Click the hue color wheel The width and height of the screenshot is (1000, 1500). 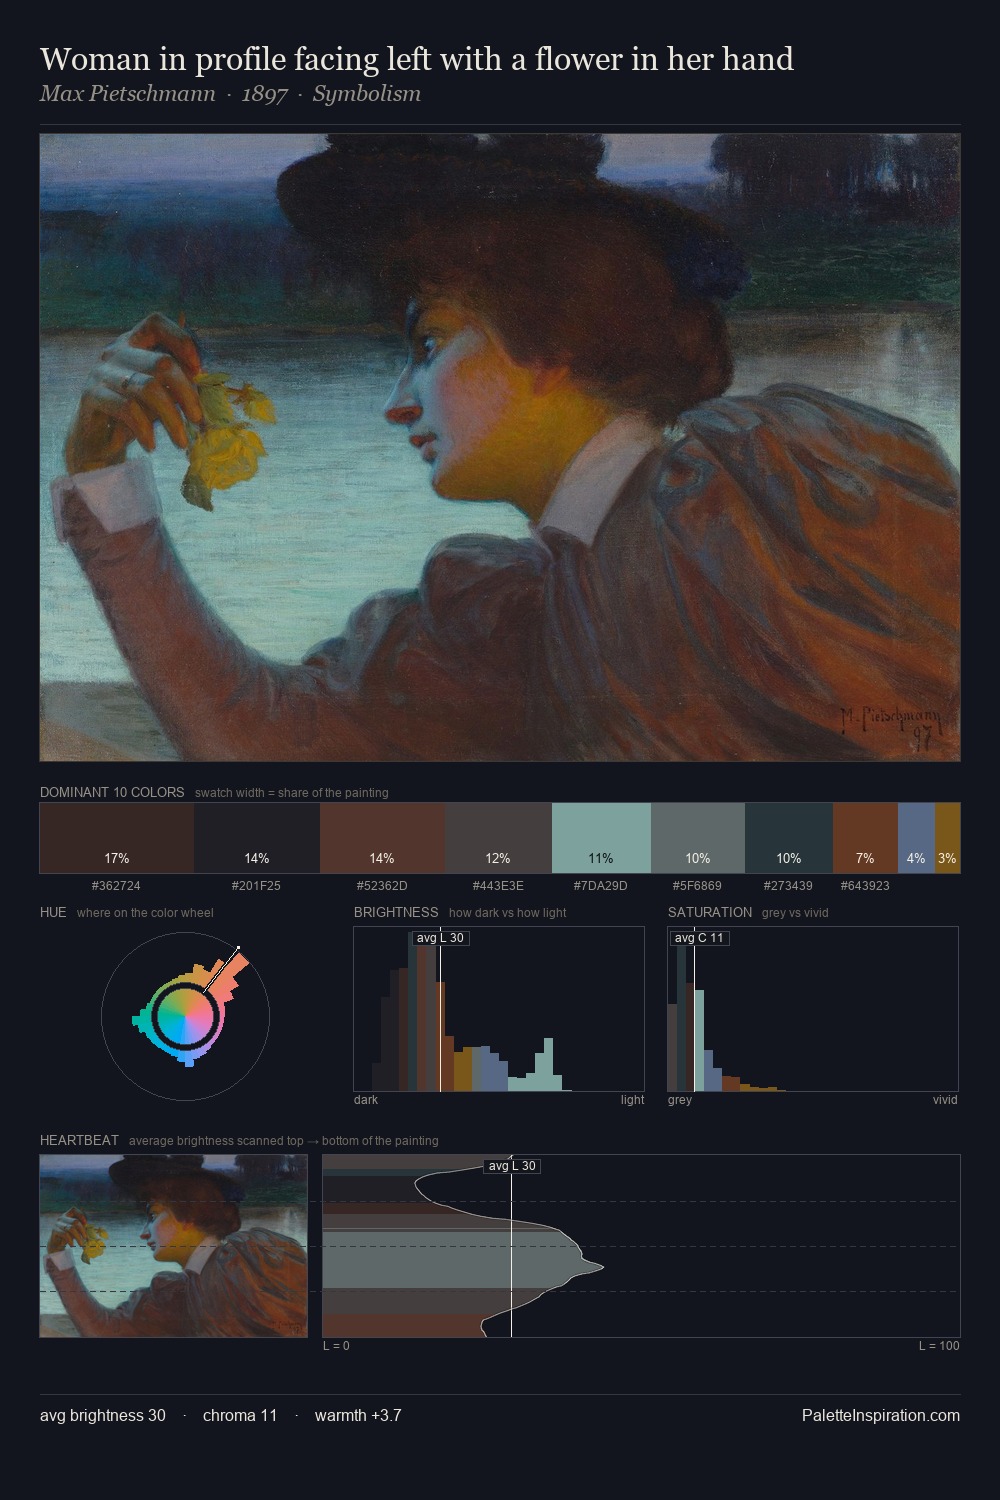[x=185, y=1017]
